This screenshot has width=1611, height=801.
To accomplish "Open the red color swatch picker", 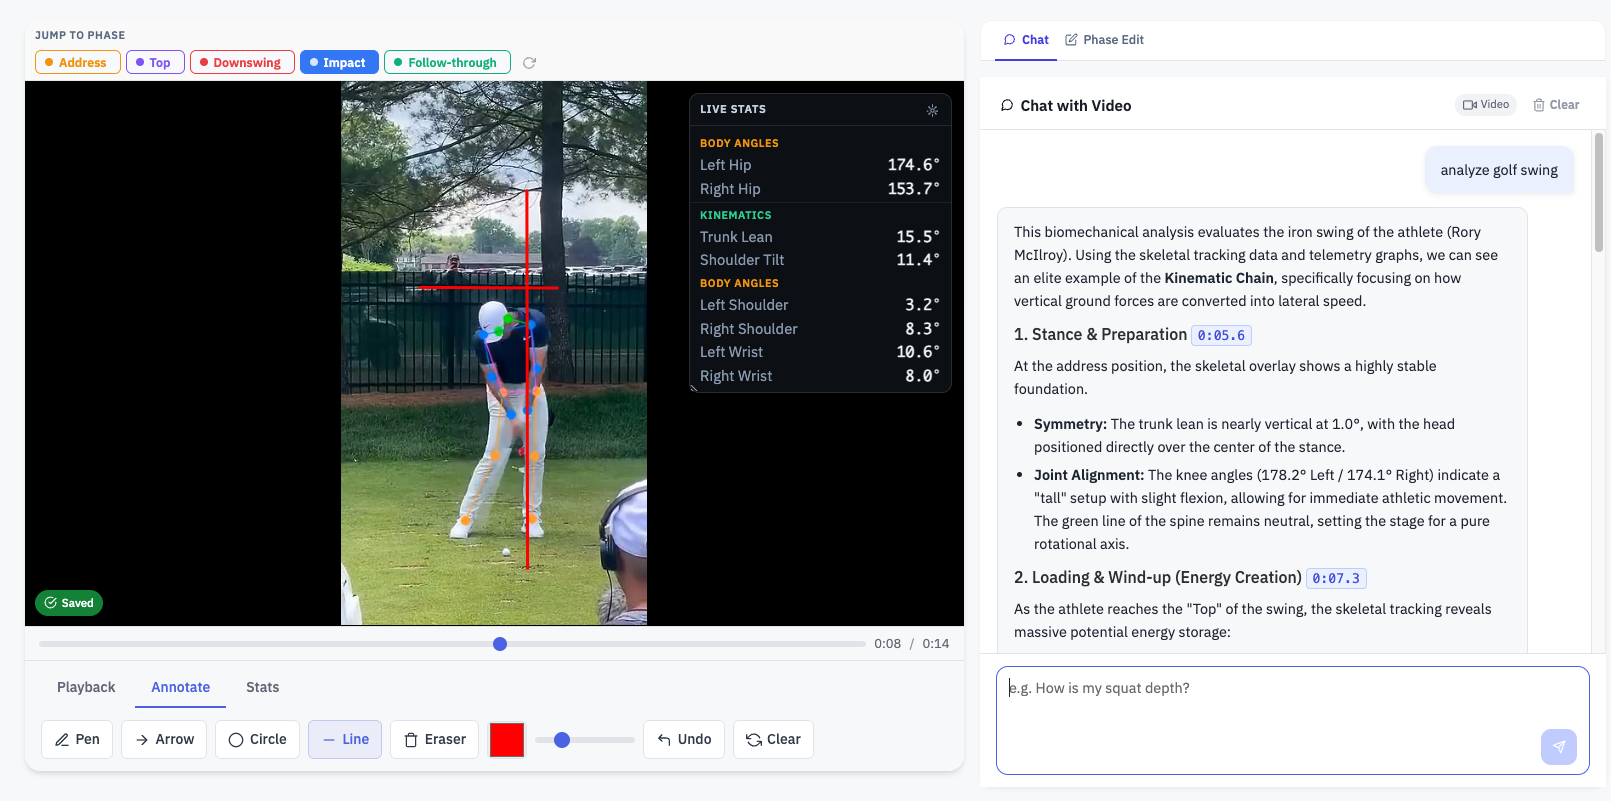I will 507,740.
